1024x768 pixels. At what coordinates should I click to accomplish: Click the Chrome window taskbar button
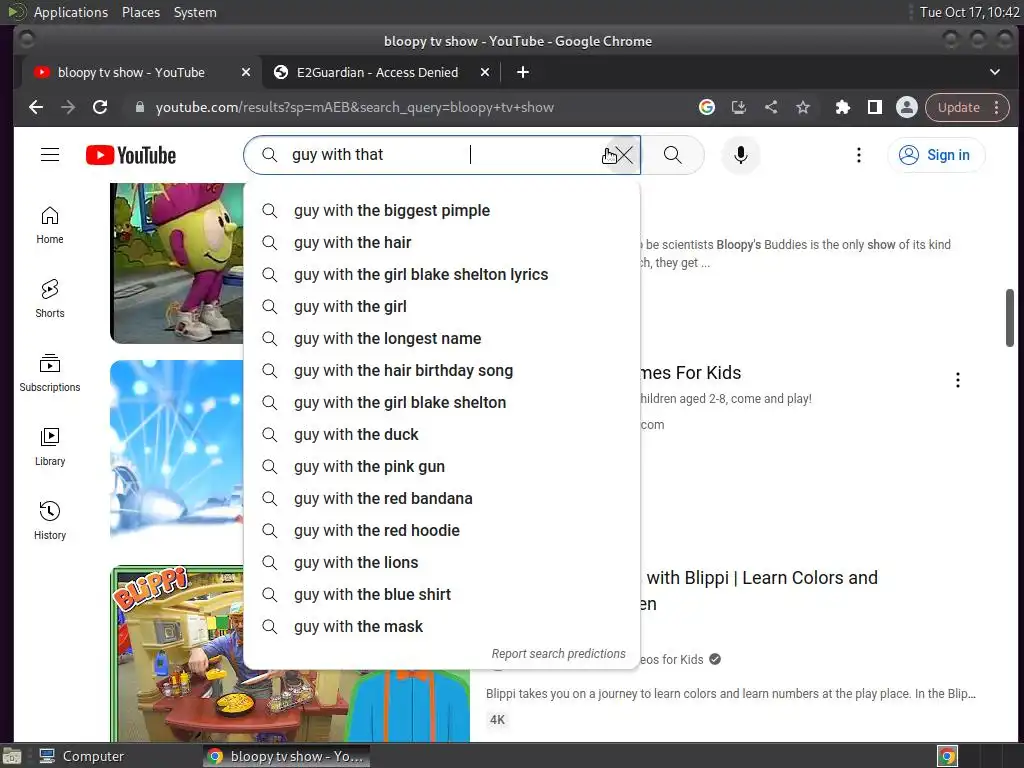286,756
